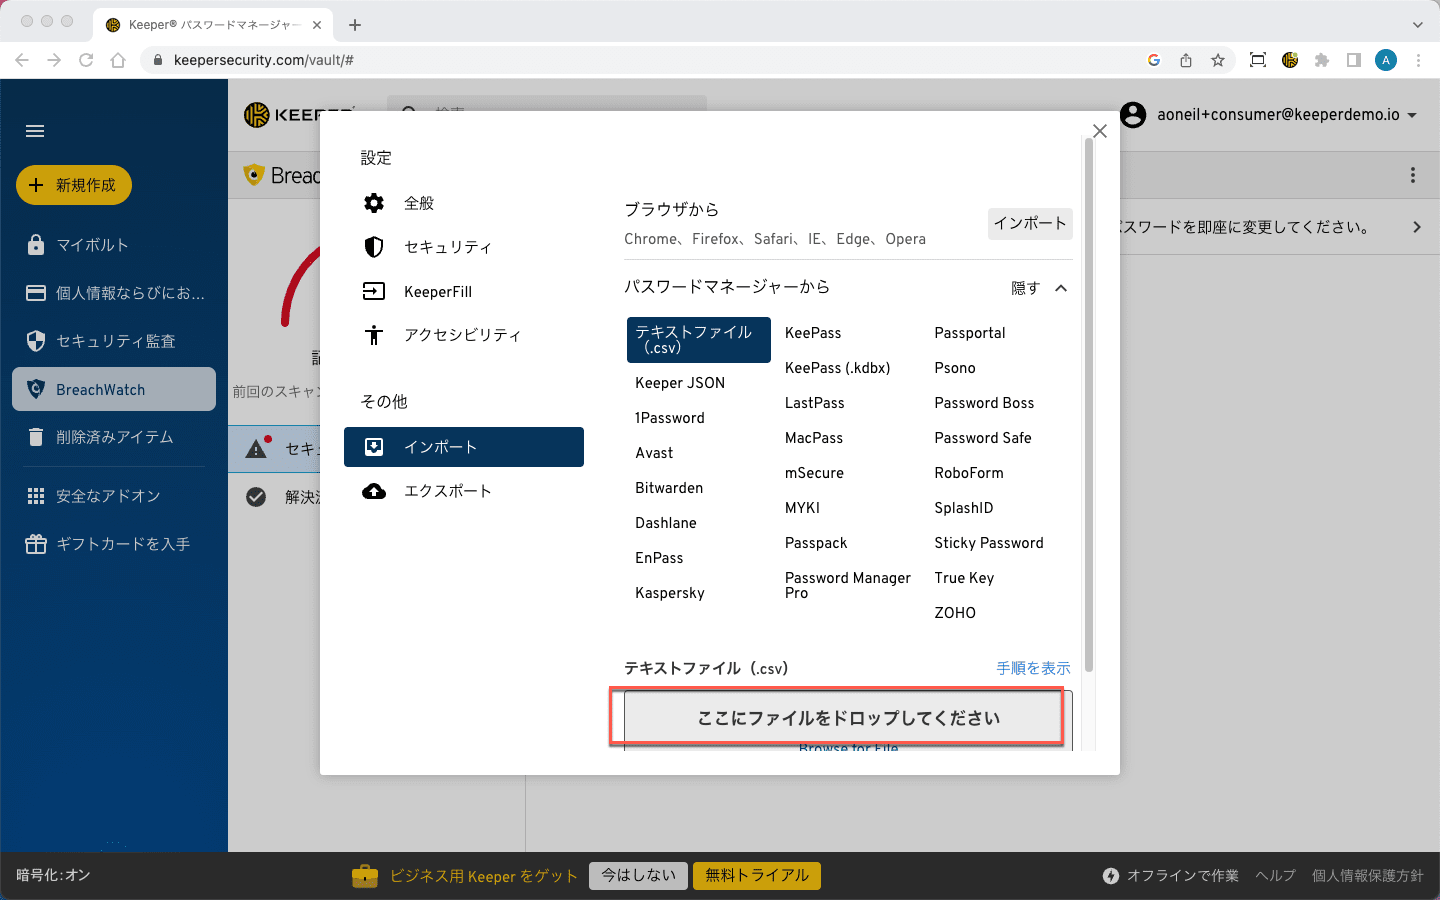
Task: Click the file drop zone area
Action: pyautogui.click(x=848, y=718)
